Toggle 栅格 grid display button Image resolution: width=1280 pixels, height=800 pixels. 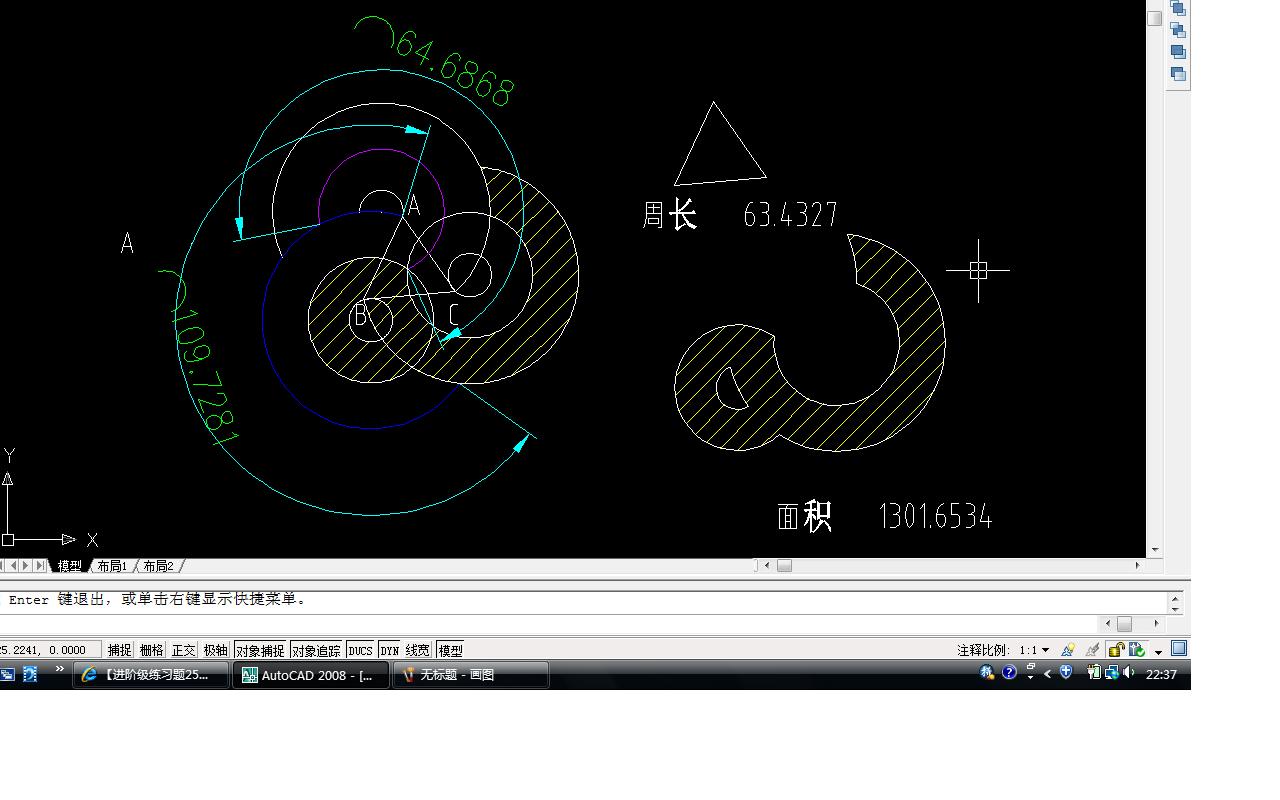point(152,650)
